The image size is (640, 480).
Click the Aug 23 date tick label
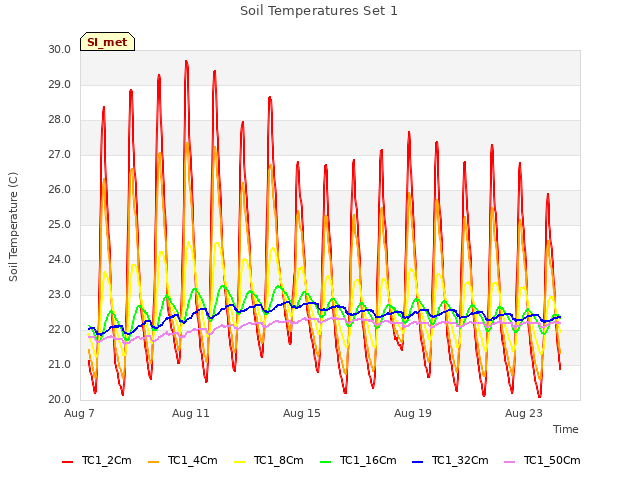tap(524, 413)
